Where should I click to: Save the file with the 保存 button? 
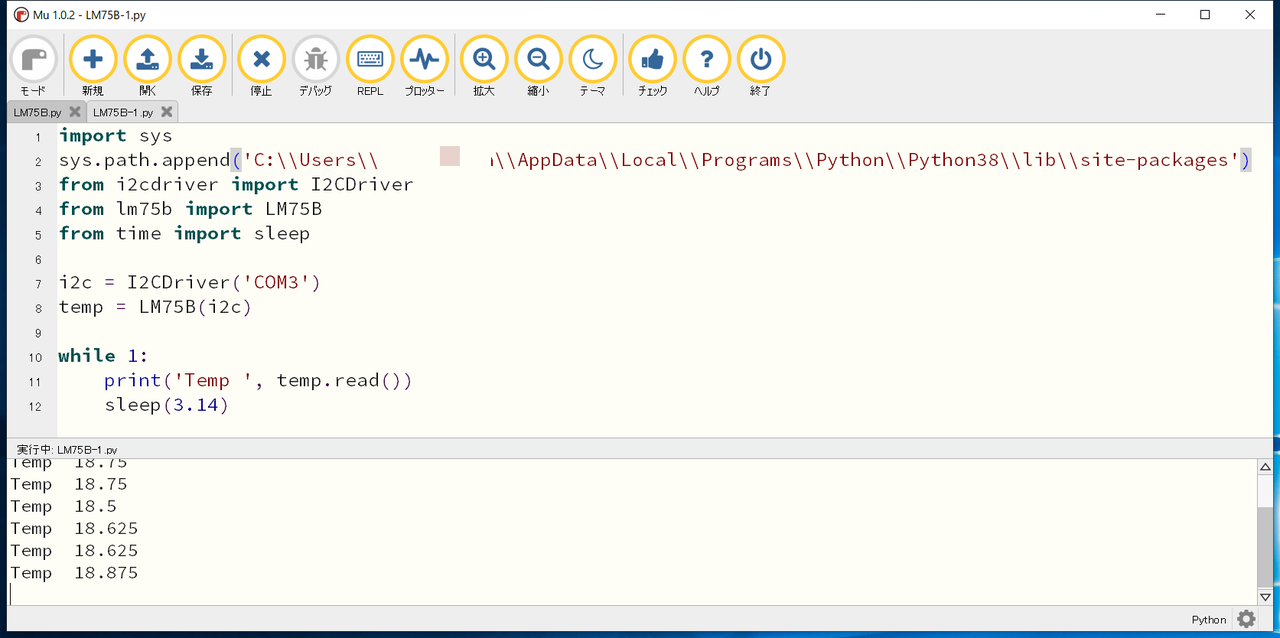point(201,66)
